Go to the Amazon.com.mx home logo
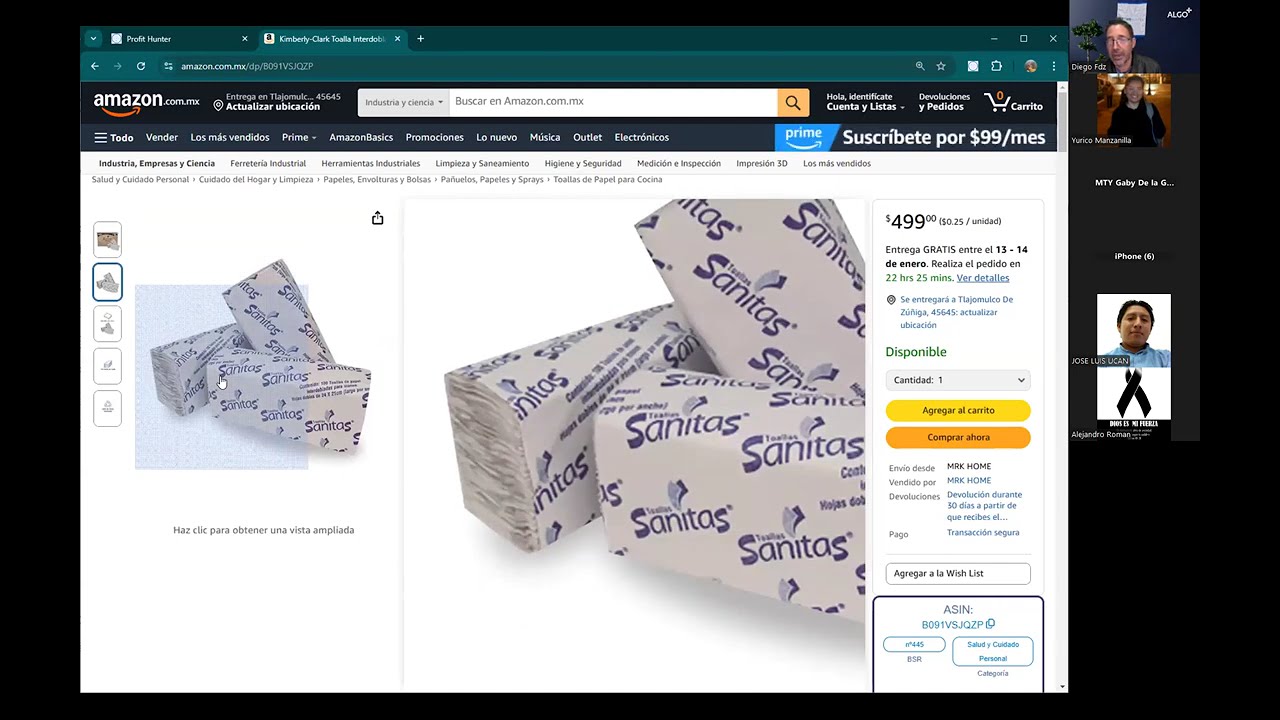1280x720 pixels. pos(146,102)
